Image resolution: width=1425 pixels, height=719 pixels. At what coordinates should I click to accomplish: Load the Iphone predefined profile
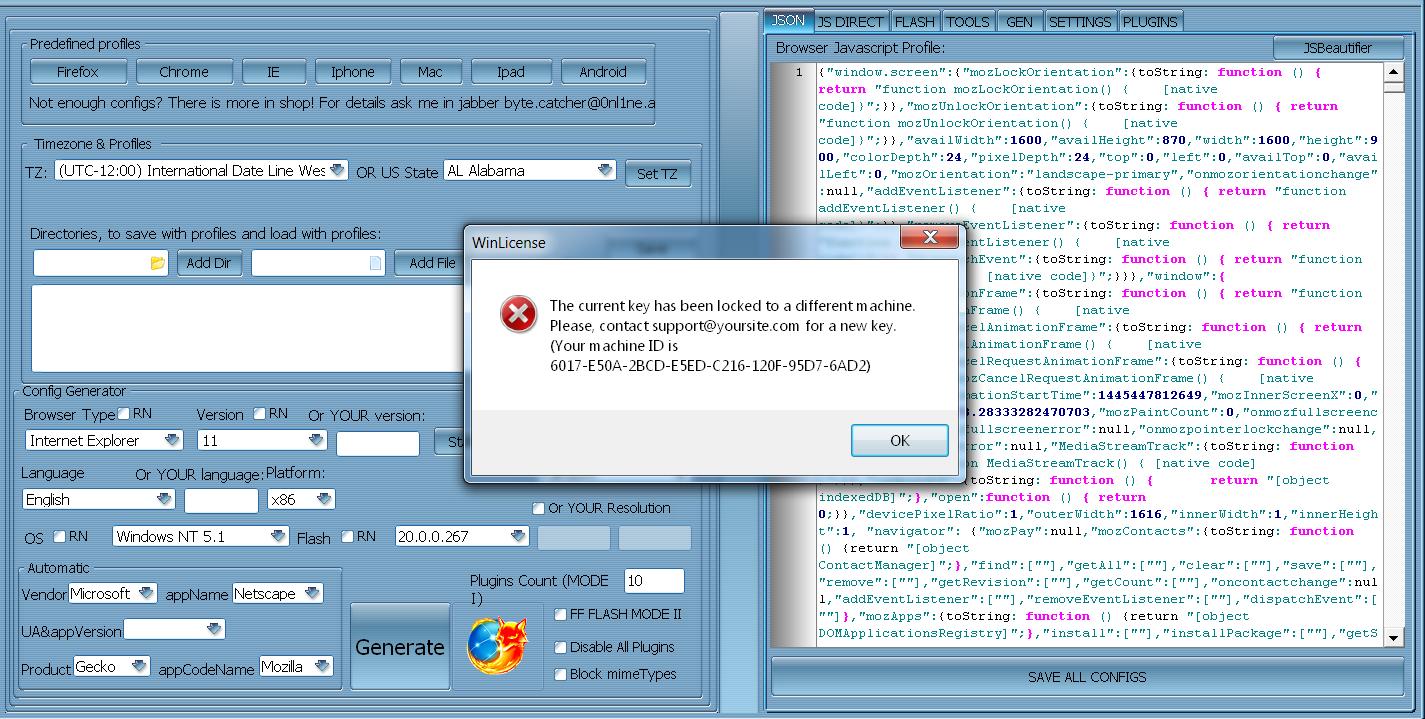353,72
